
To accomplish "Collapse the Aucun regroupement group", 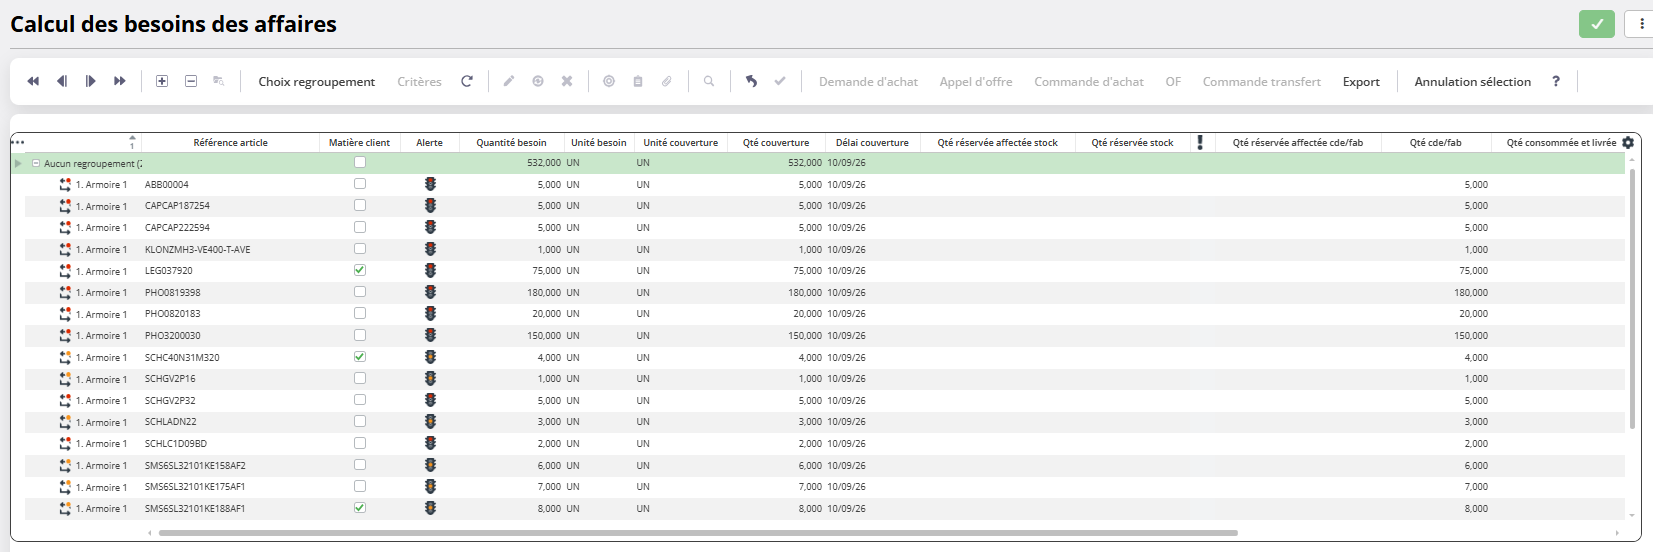I will coord(36,163).
